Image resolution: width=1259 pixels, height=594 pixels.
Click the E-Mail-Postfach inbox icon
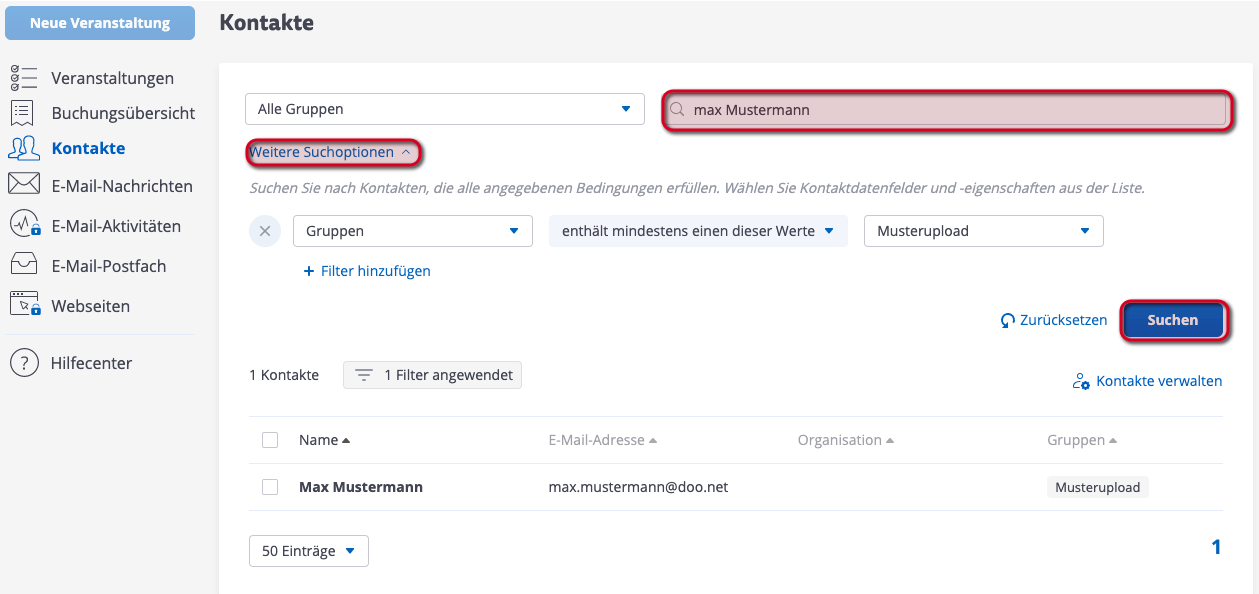point(24,266)
